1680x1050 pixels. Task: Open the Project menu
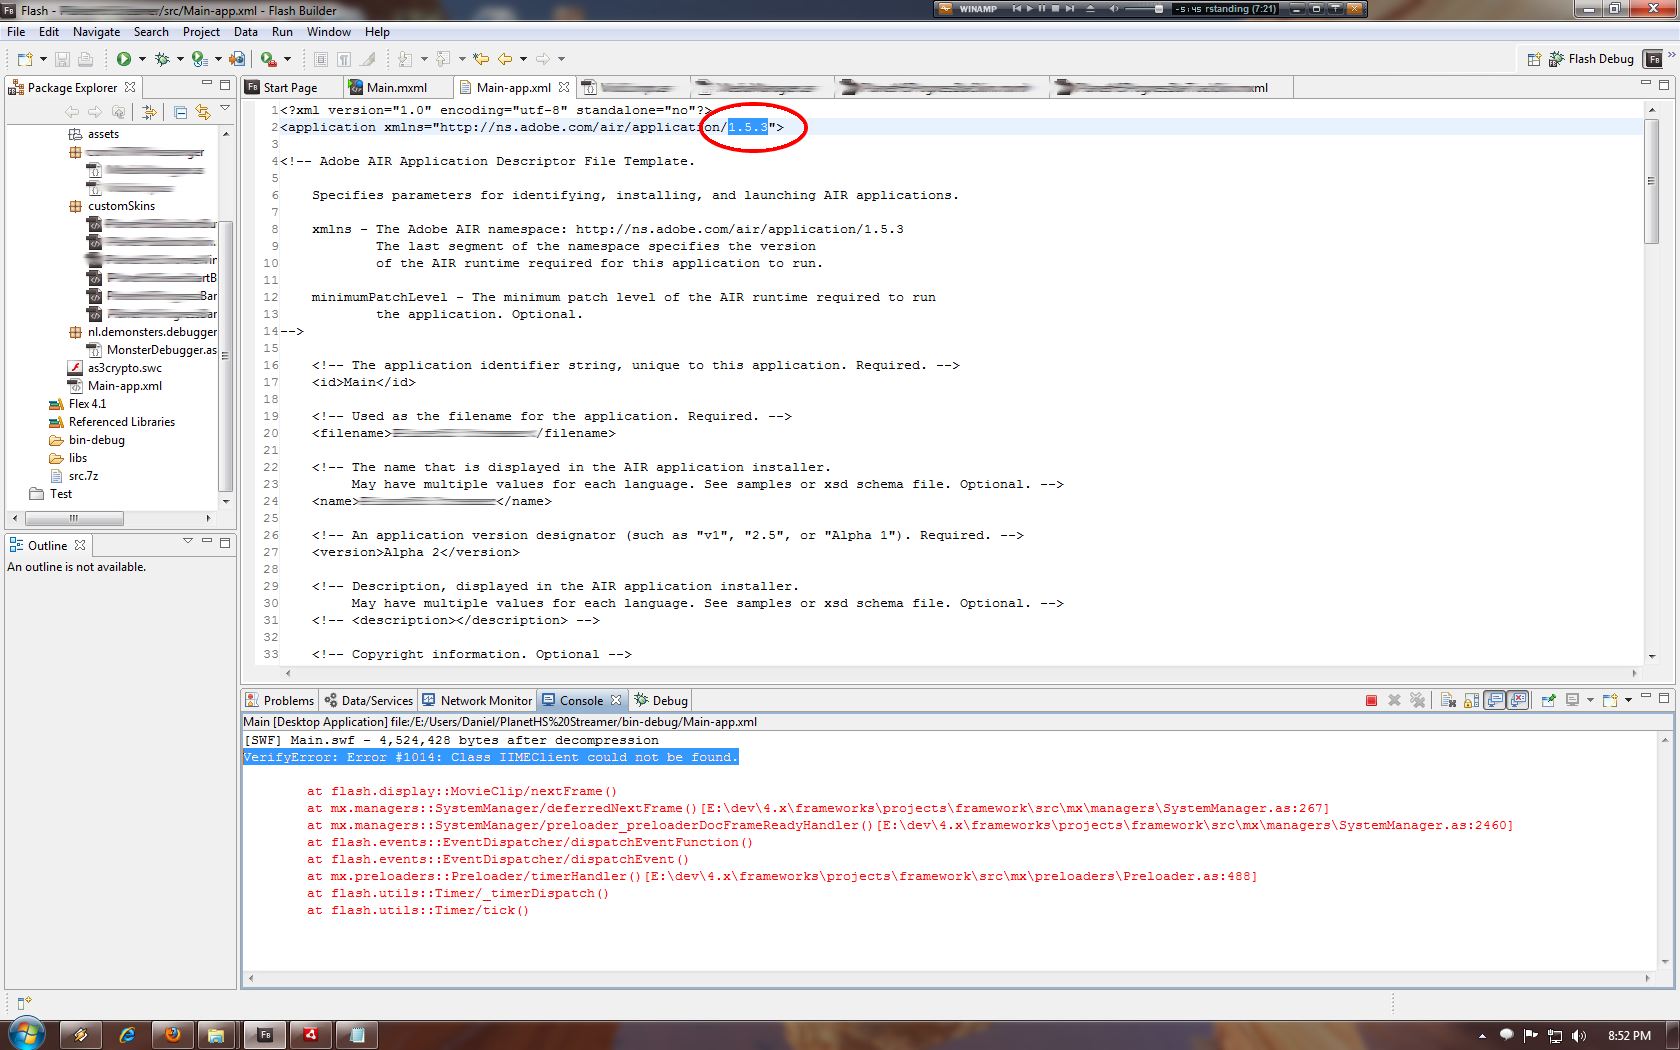coord(200,32)
